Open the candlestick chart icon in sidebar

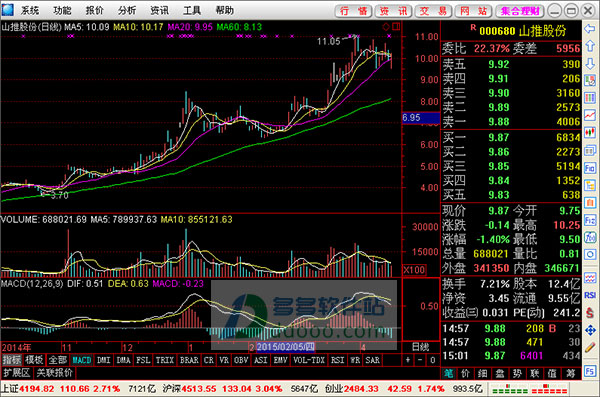click(x=589, y=133)
